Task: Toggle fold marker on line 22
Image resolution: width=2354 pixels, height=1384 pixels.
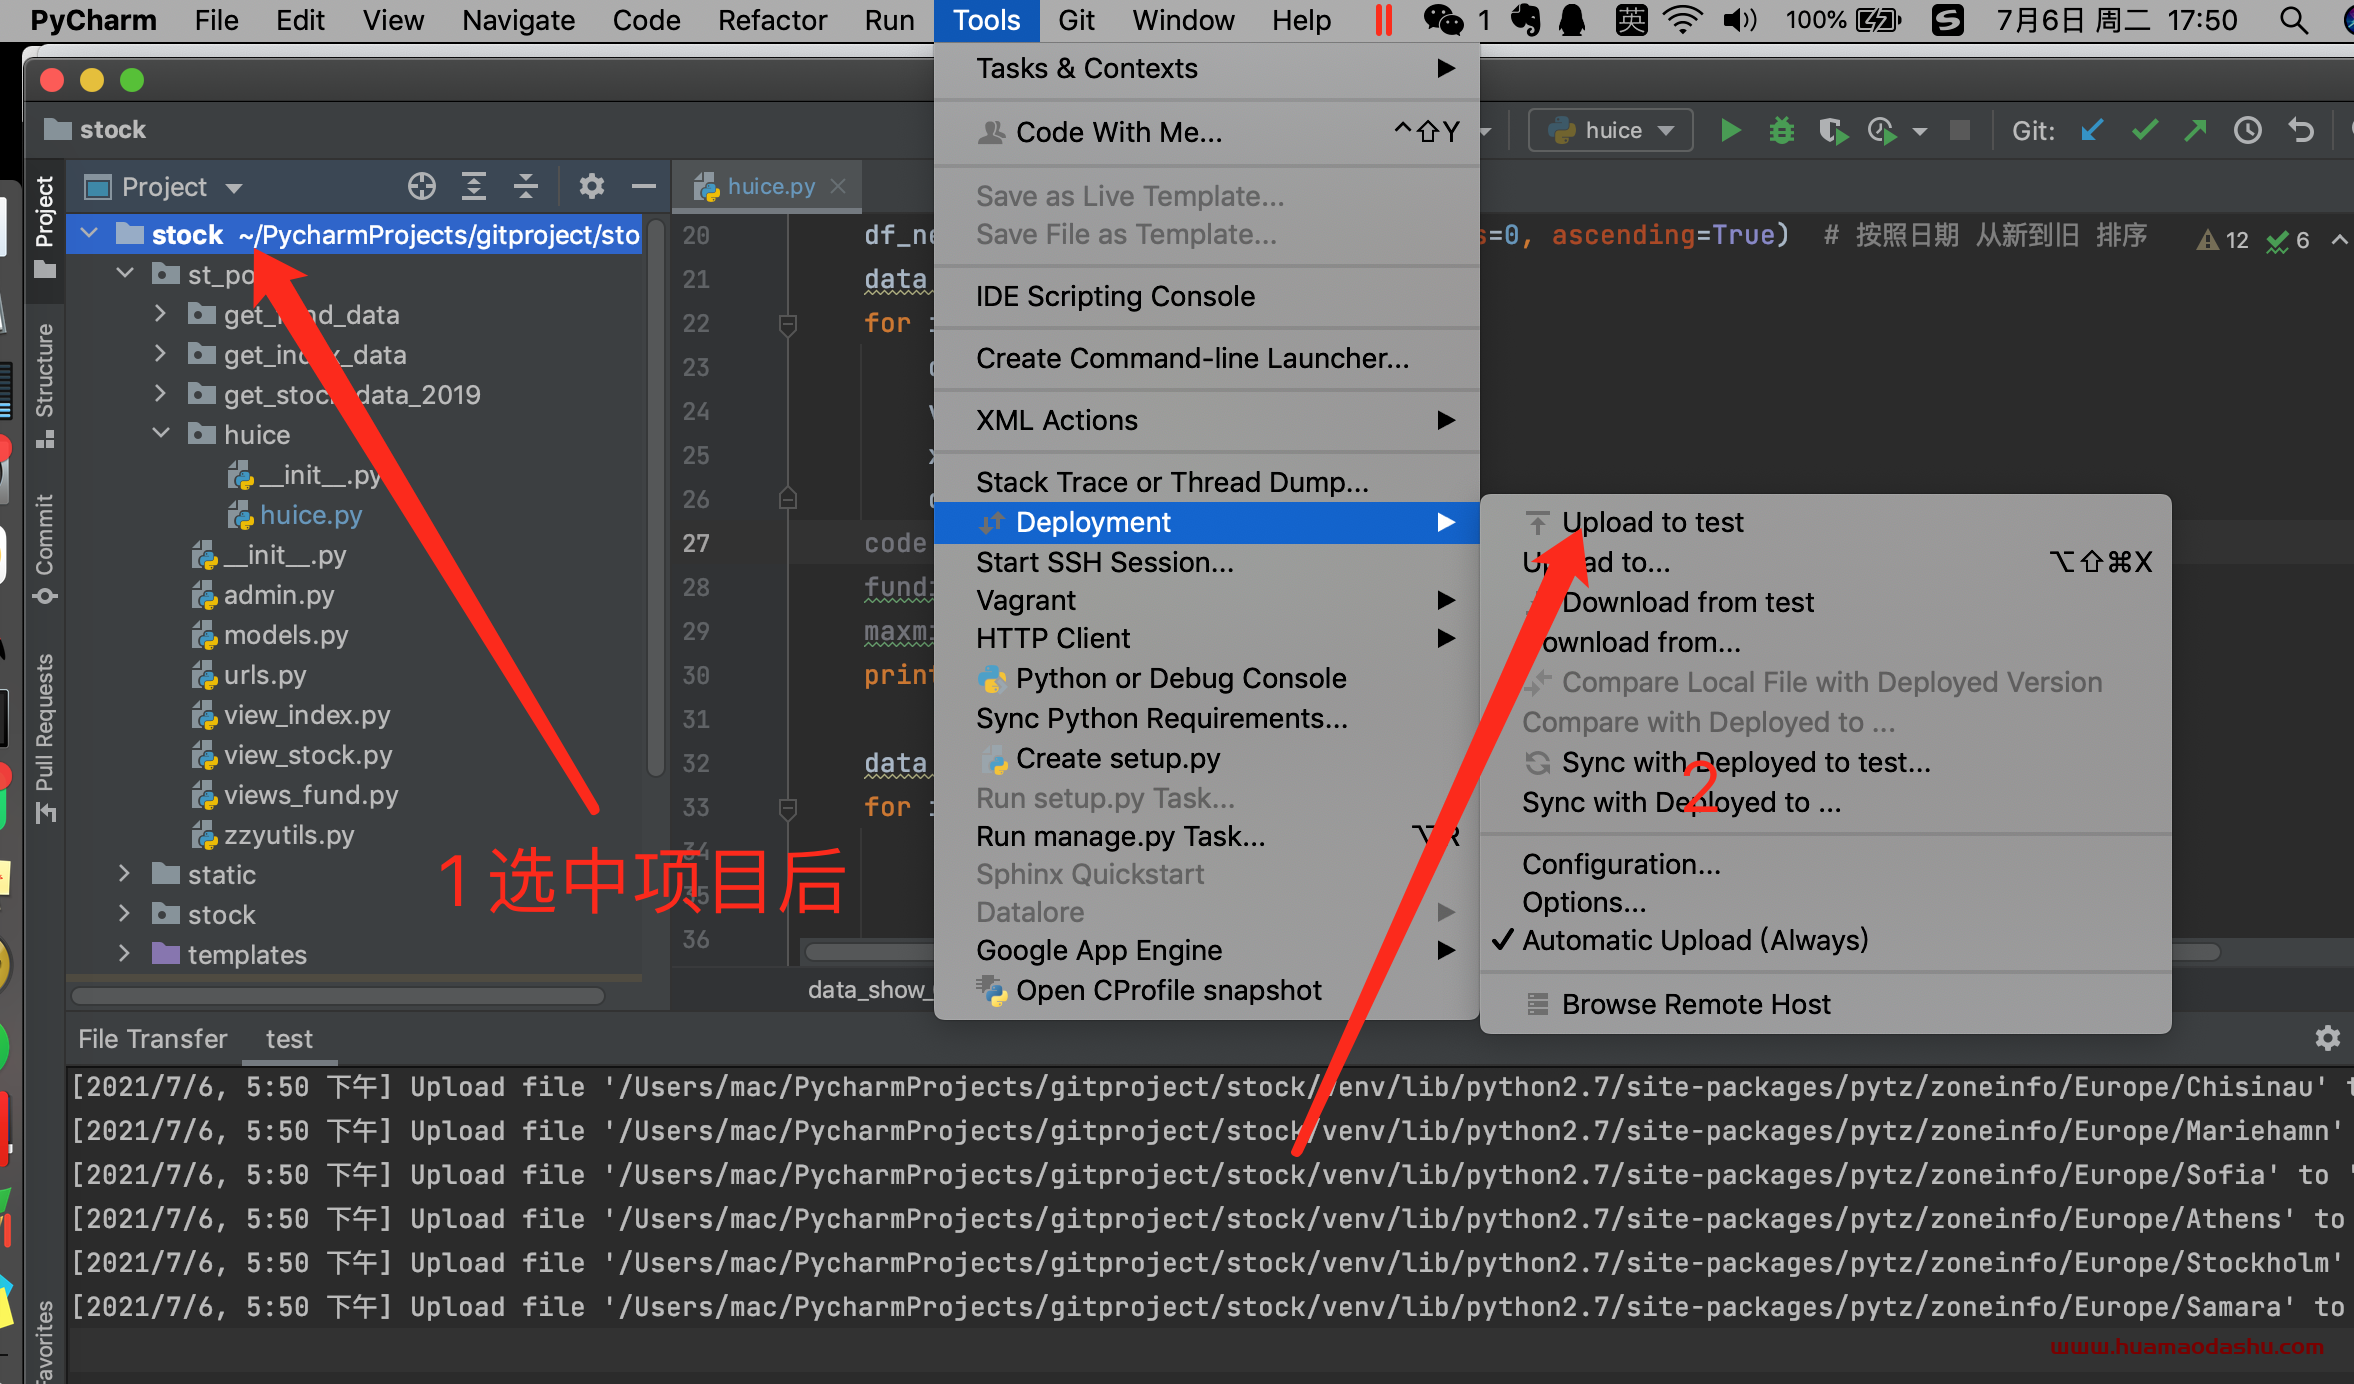Action: 788,324
